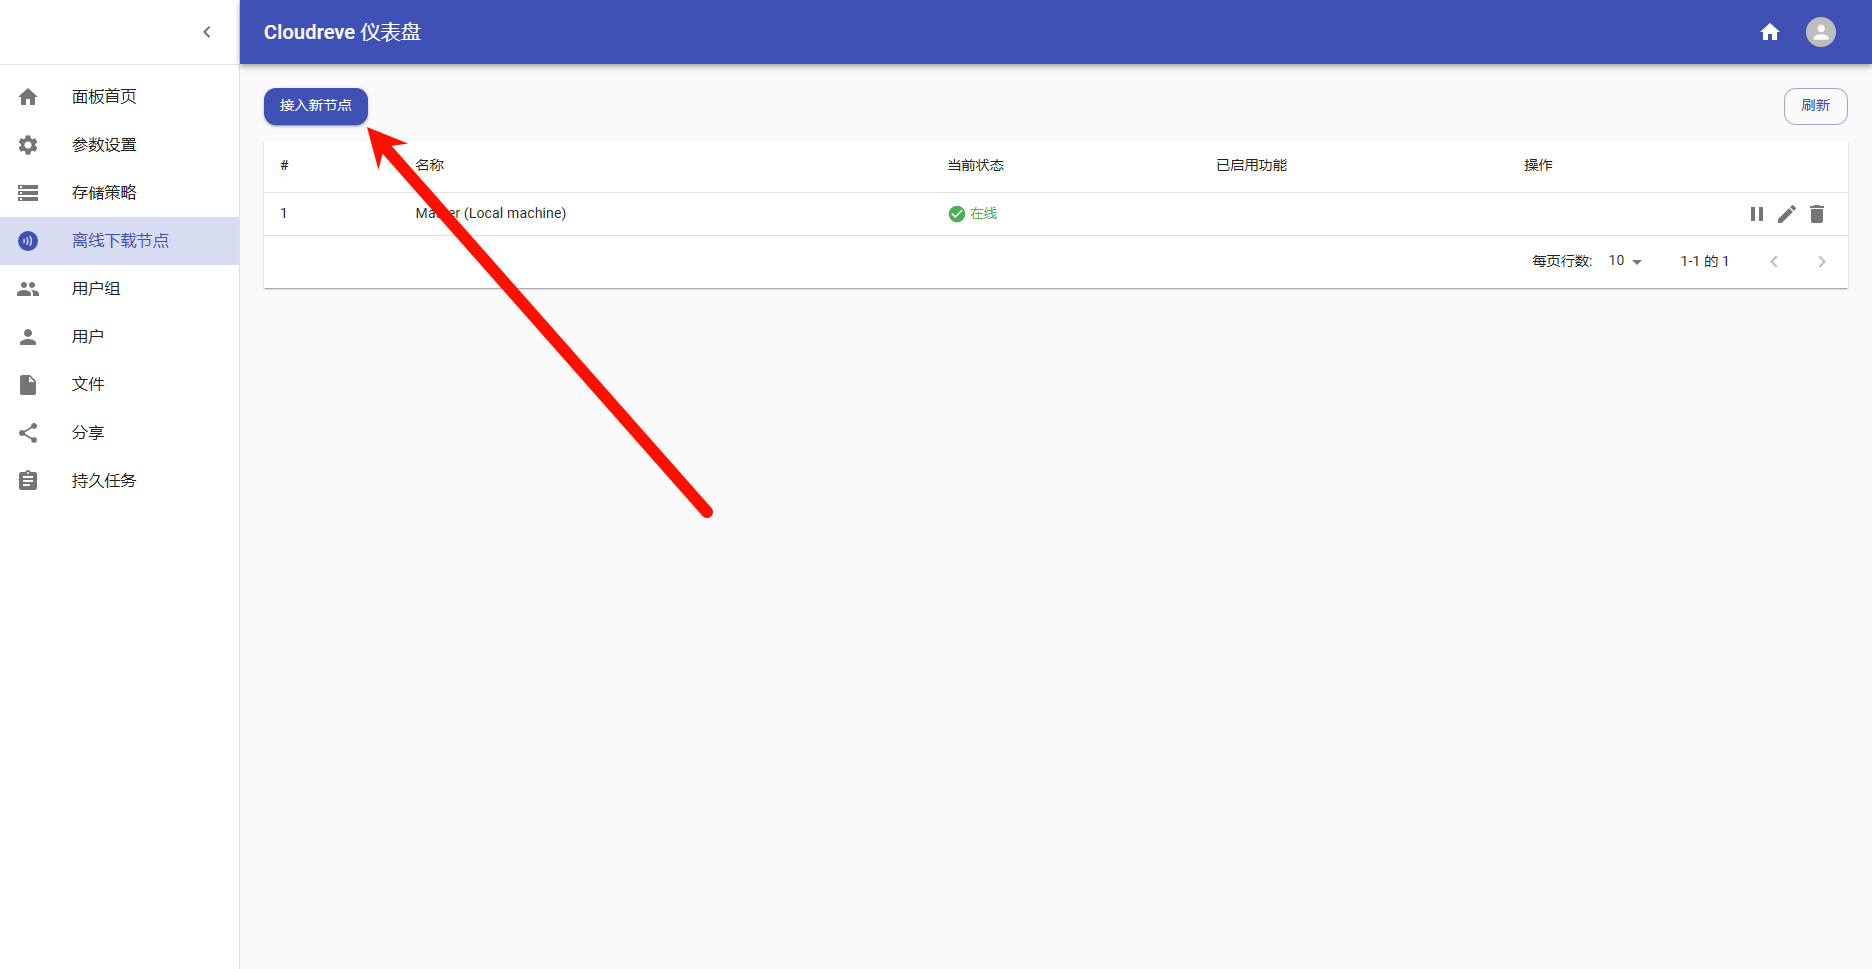The width and height of the screenshot is (1872, 969).
Task: Click the 刷新 refresh button
Action: pos(1816,106)
